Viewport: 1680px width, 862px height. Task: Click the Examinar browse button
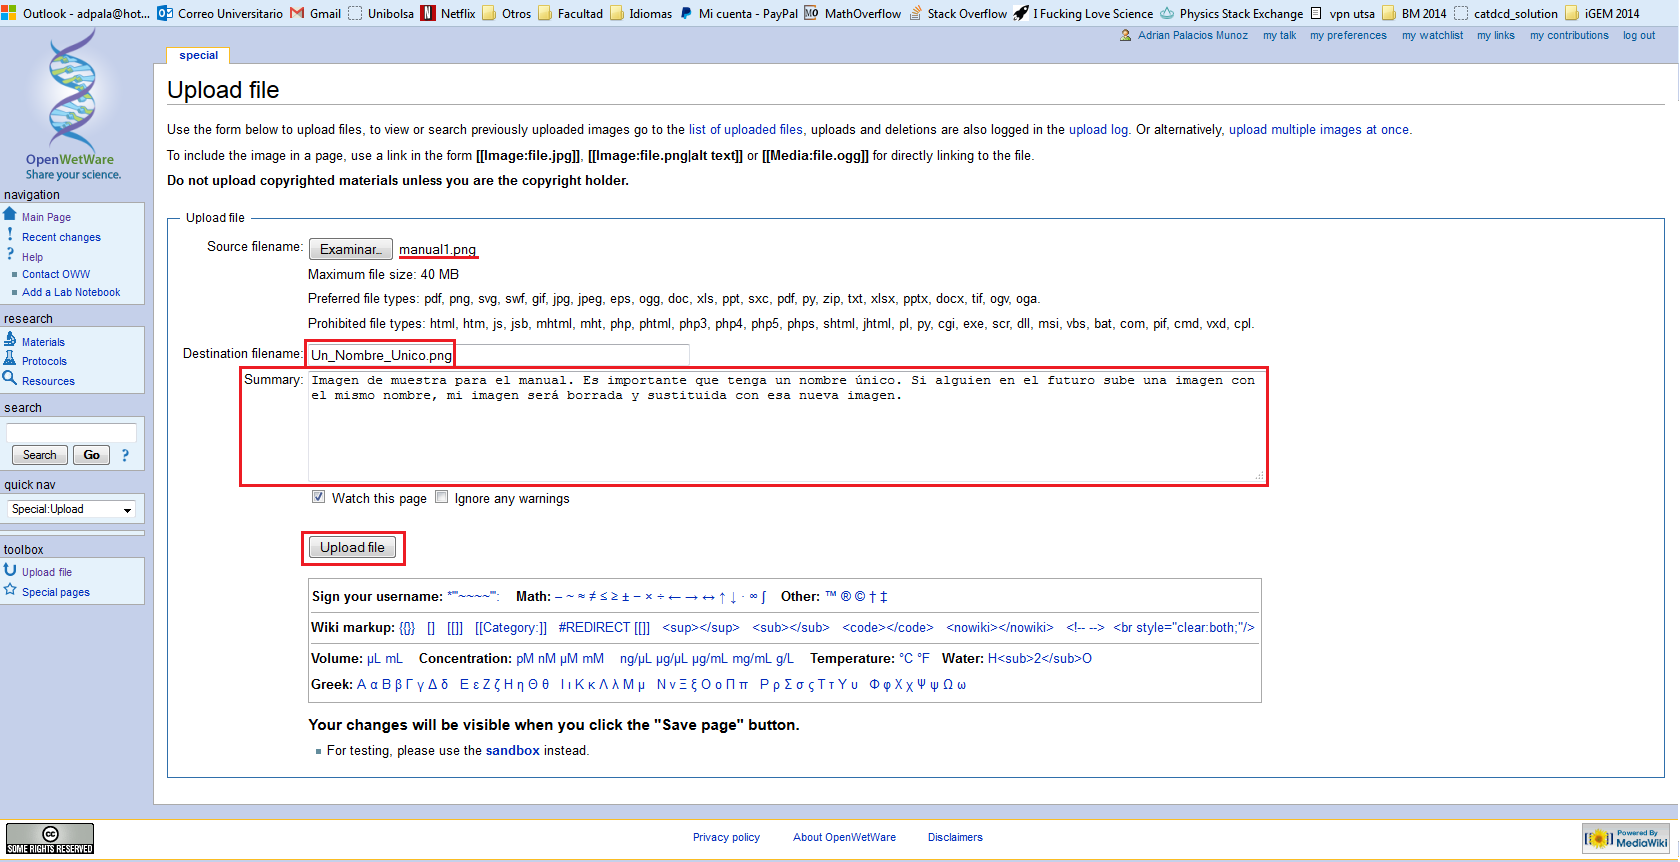tap(350, 249)
